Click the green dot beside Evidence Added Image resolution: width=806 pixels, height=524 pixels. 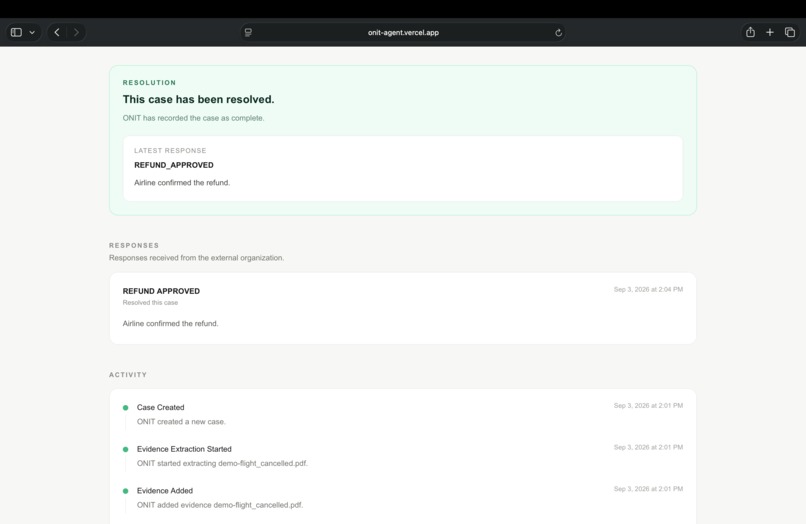point(125,491)
